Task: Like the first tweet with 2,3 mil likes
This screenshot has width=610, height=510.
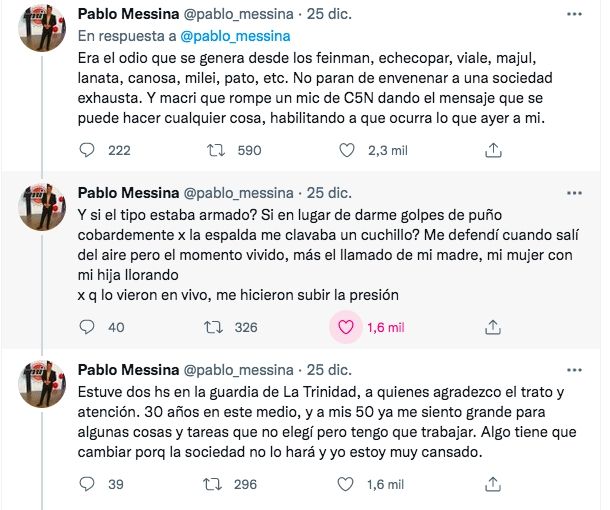Action: tap(347, 150)
